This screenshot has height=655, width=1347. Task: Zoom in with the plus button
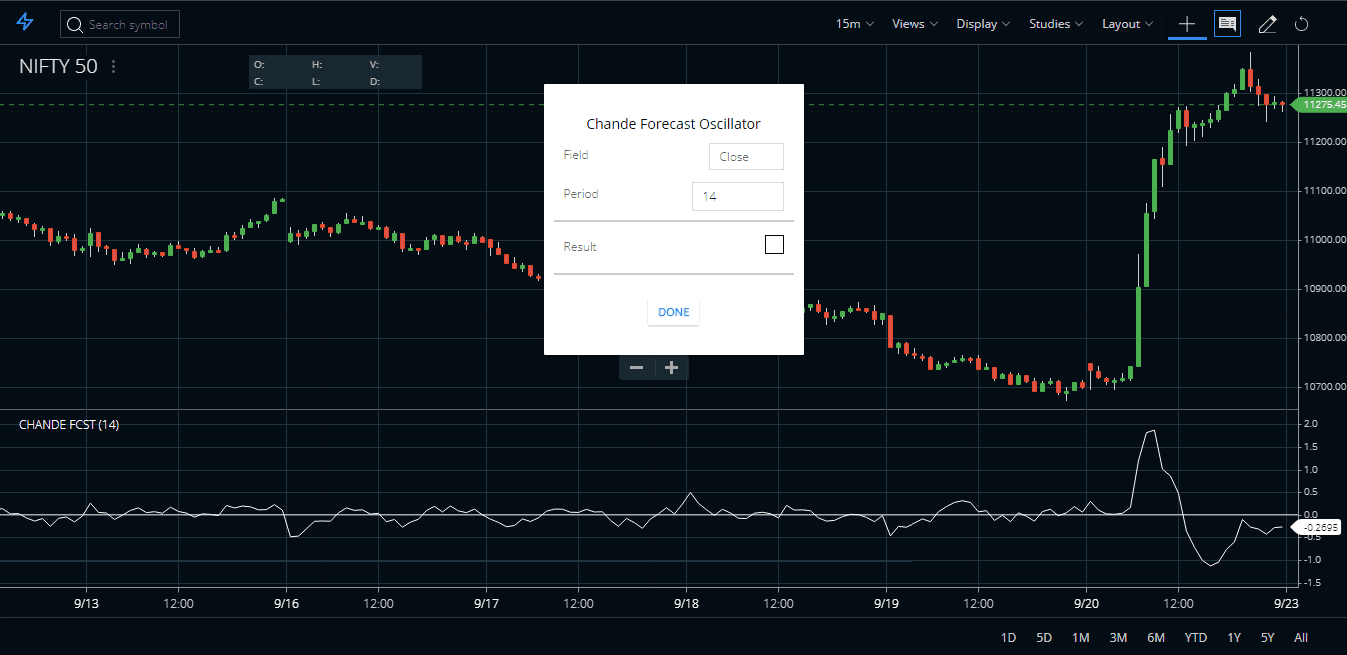[672, 368]
